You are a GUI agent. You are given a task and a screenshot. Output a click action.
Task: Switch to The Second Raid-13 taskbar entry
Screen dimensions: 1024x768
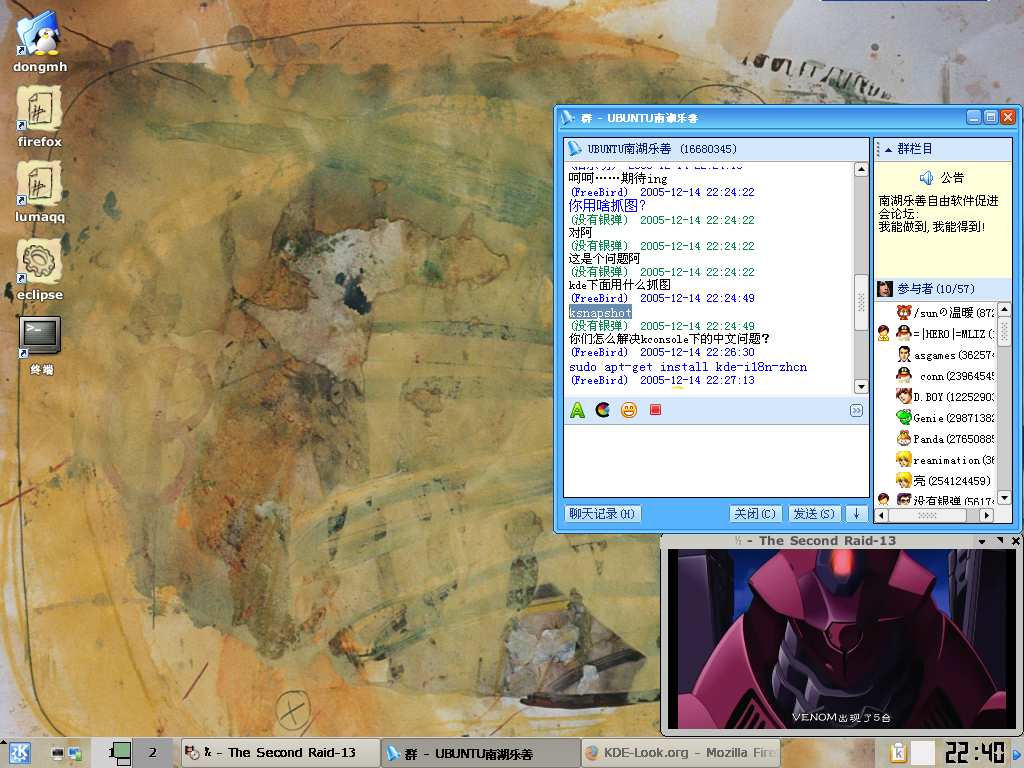(x=281, y=753)
